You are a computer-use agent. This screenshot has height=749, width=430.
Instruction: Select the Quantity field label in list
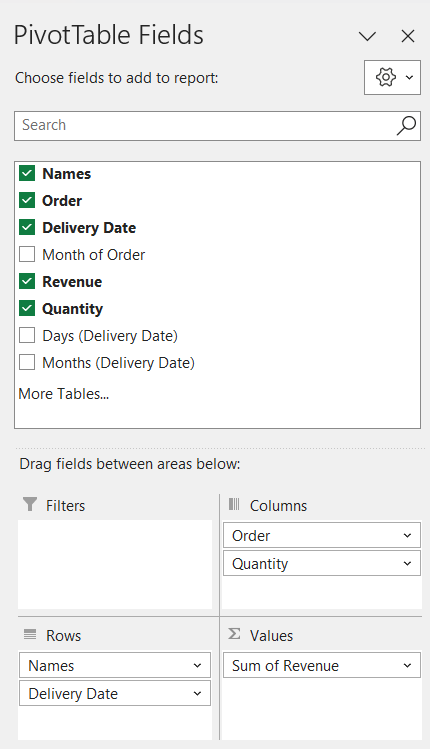[x=73, y=309]
